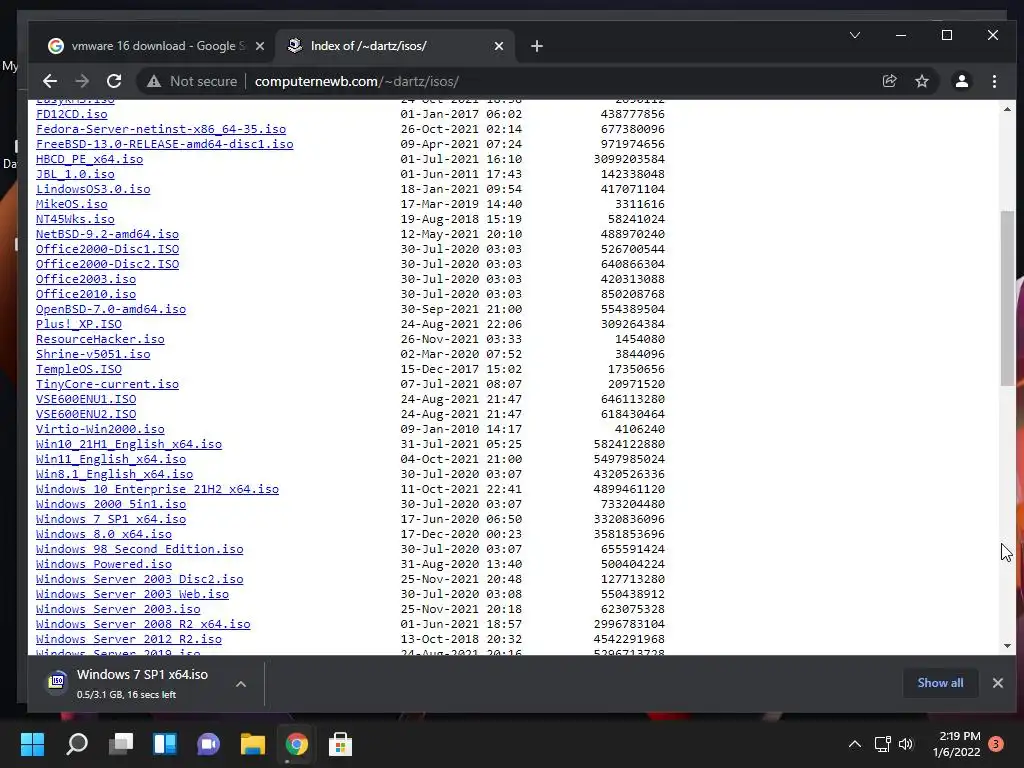Screen dimensions: 1024x768
Task: Close the Index of /~dartz/isos/ tab
Action: 499,46
